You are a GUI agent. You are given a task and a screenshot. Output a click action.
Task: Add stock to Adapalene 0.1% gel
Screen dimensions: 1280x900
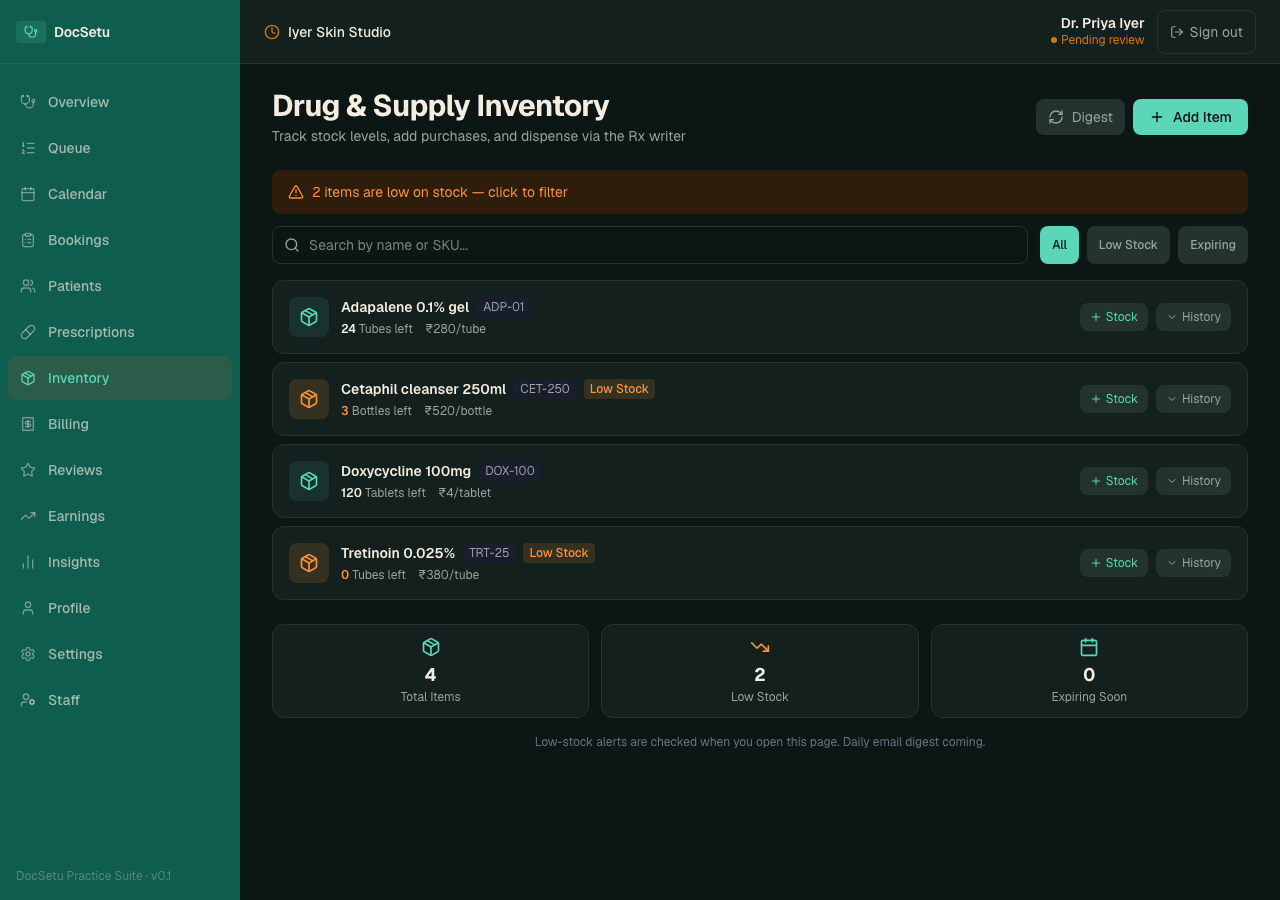pyautogui.click(x=1114, y=317)
